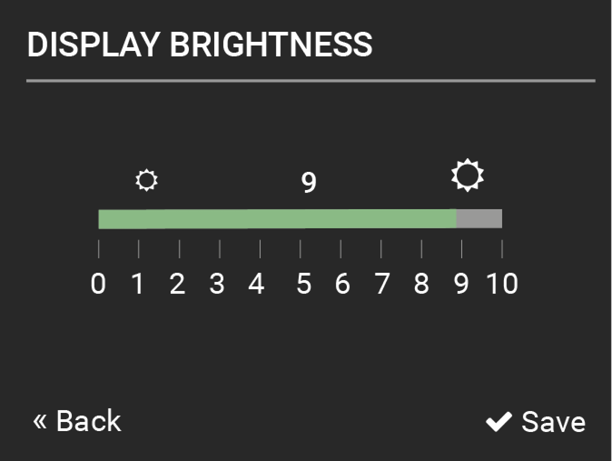Click the gray unfilled slider portion

point(479,219)
